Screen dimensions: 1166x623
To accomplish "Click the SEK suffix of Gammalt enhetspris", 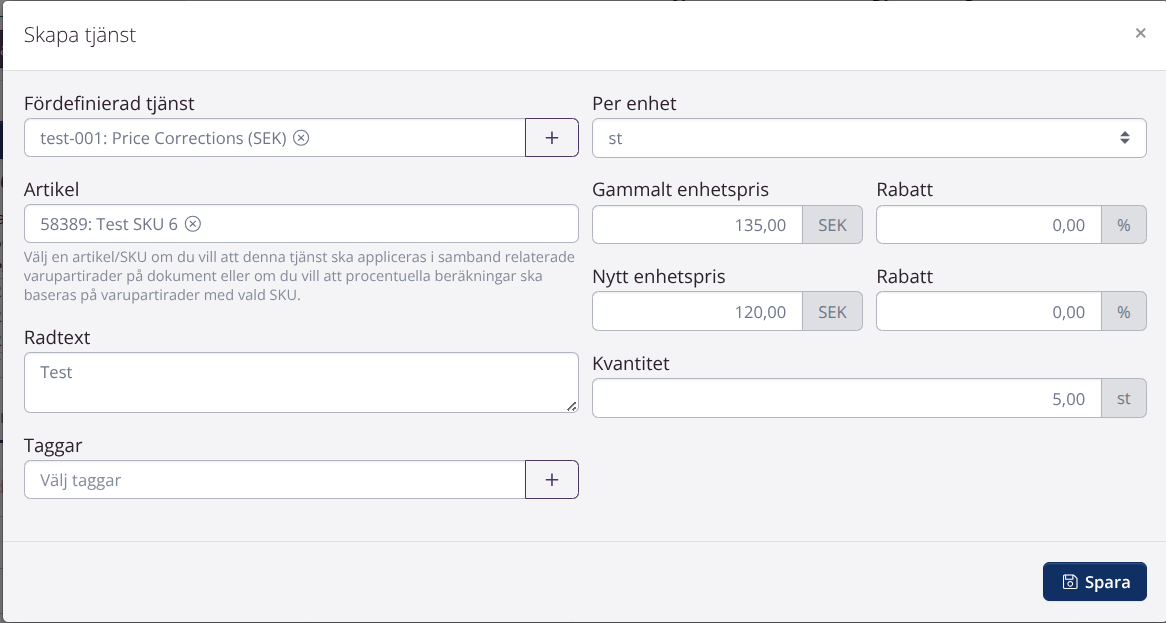I will 832,225.
